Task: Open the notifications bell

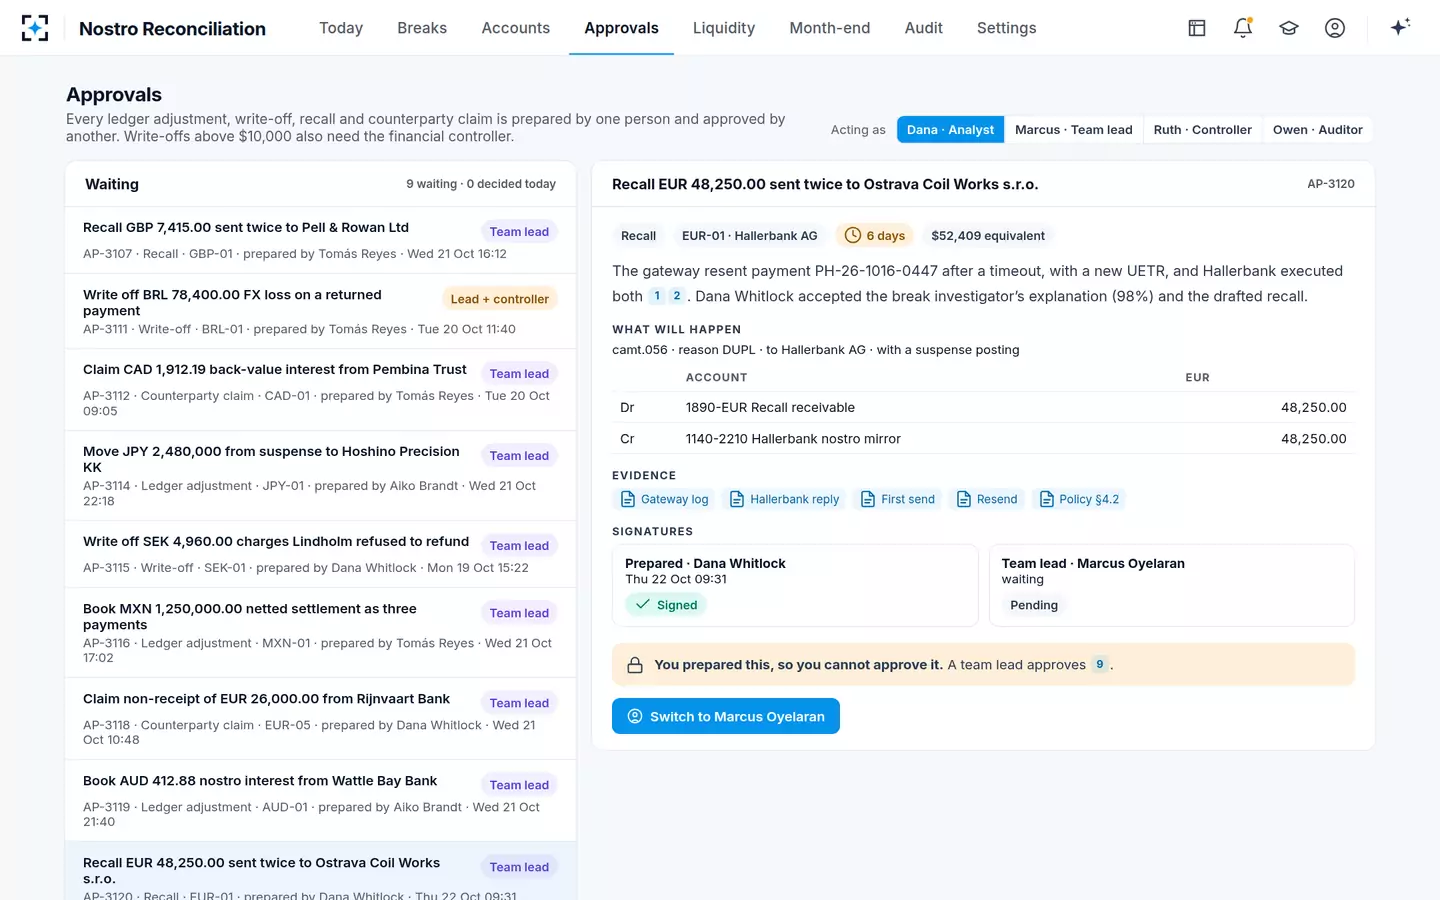Action: pyautogui.click(x=1243, y=28)
